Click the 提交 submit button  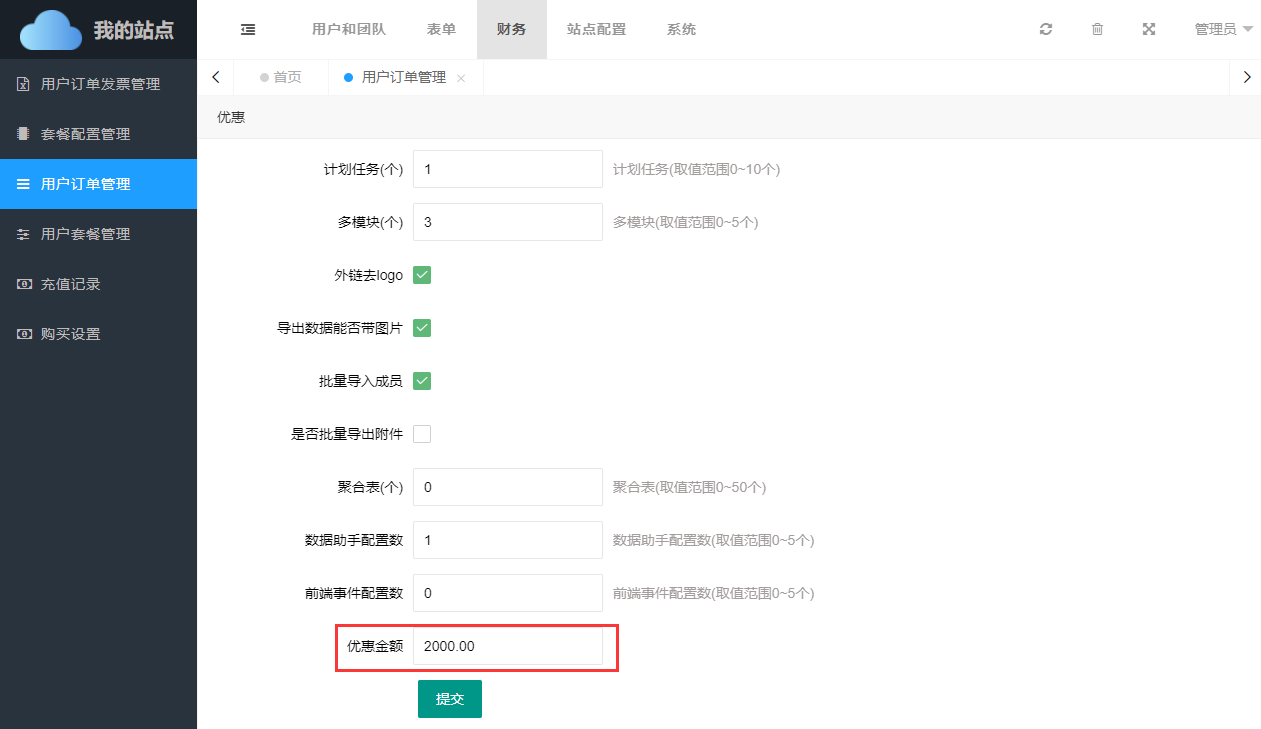(x=449, y=699)
